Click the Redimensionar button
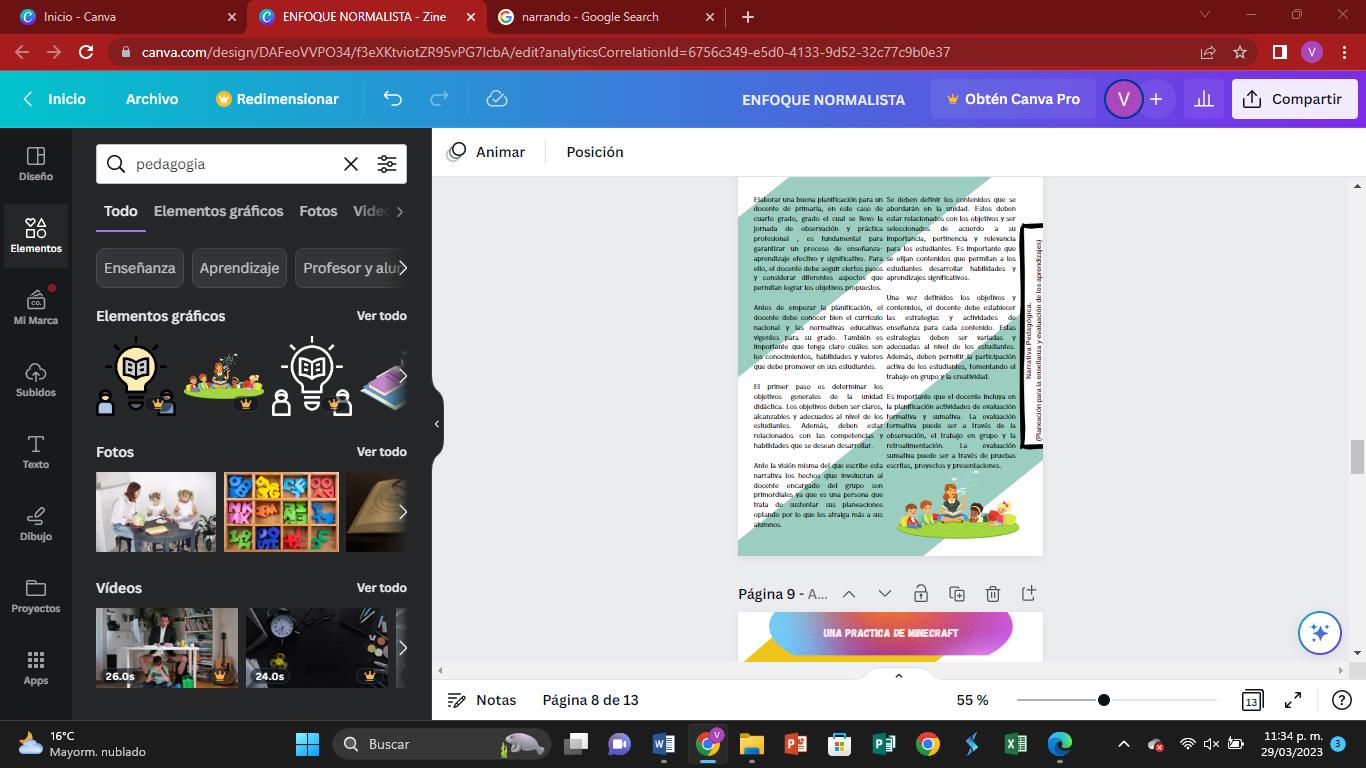 (277, 99)
